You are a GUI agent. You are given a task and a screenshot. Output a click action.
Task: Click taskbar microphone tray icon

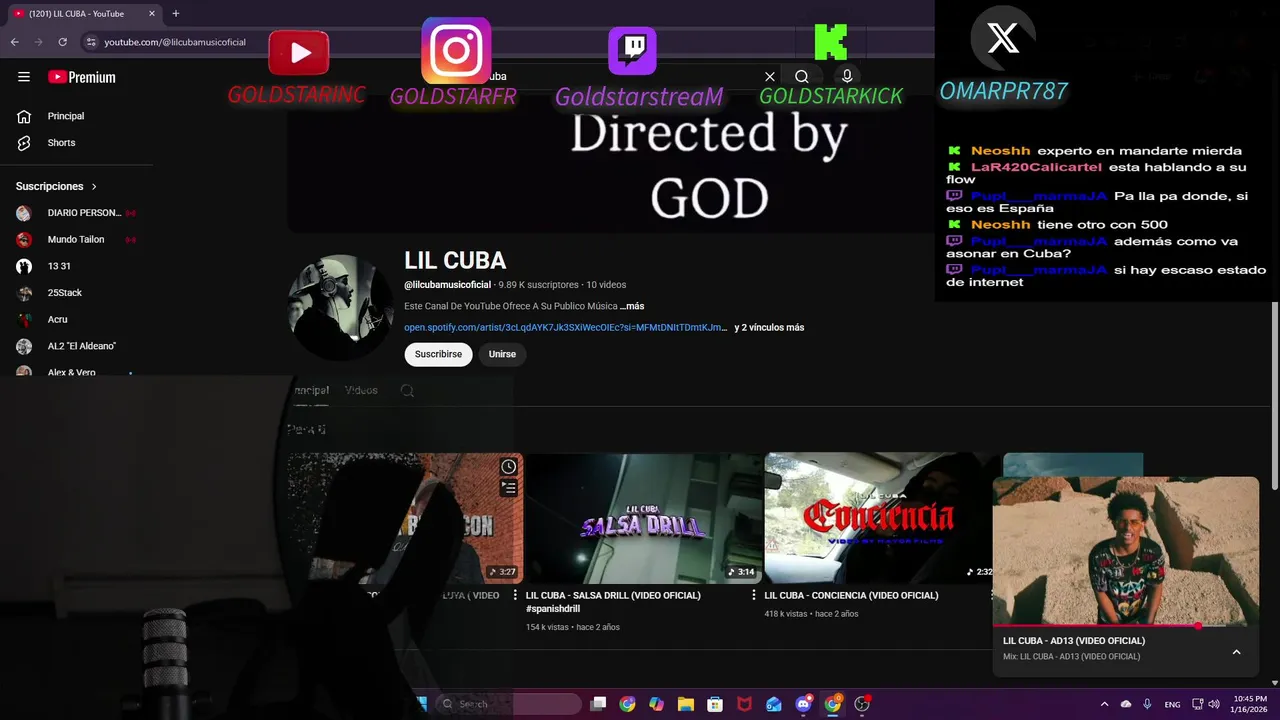pos(1147,704)
